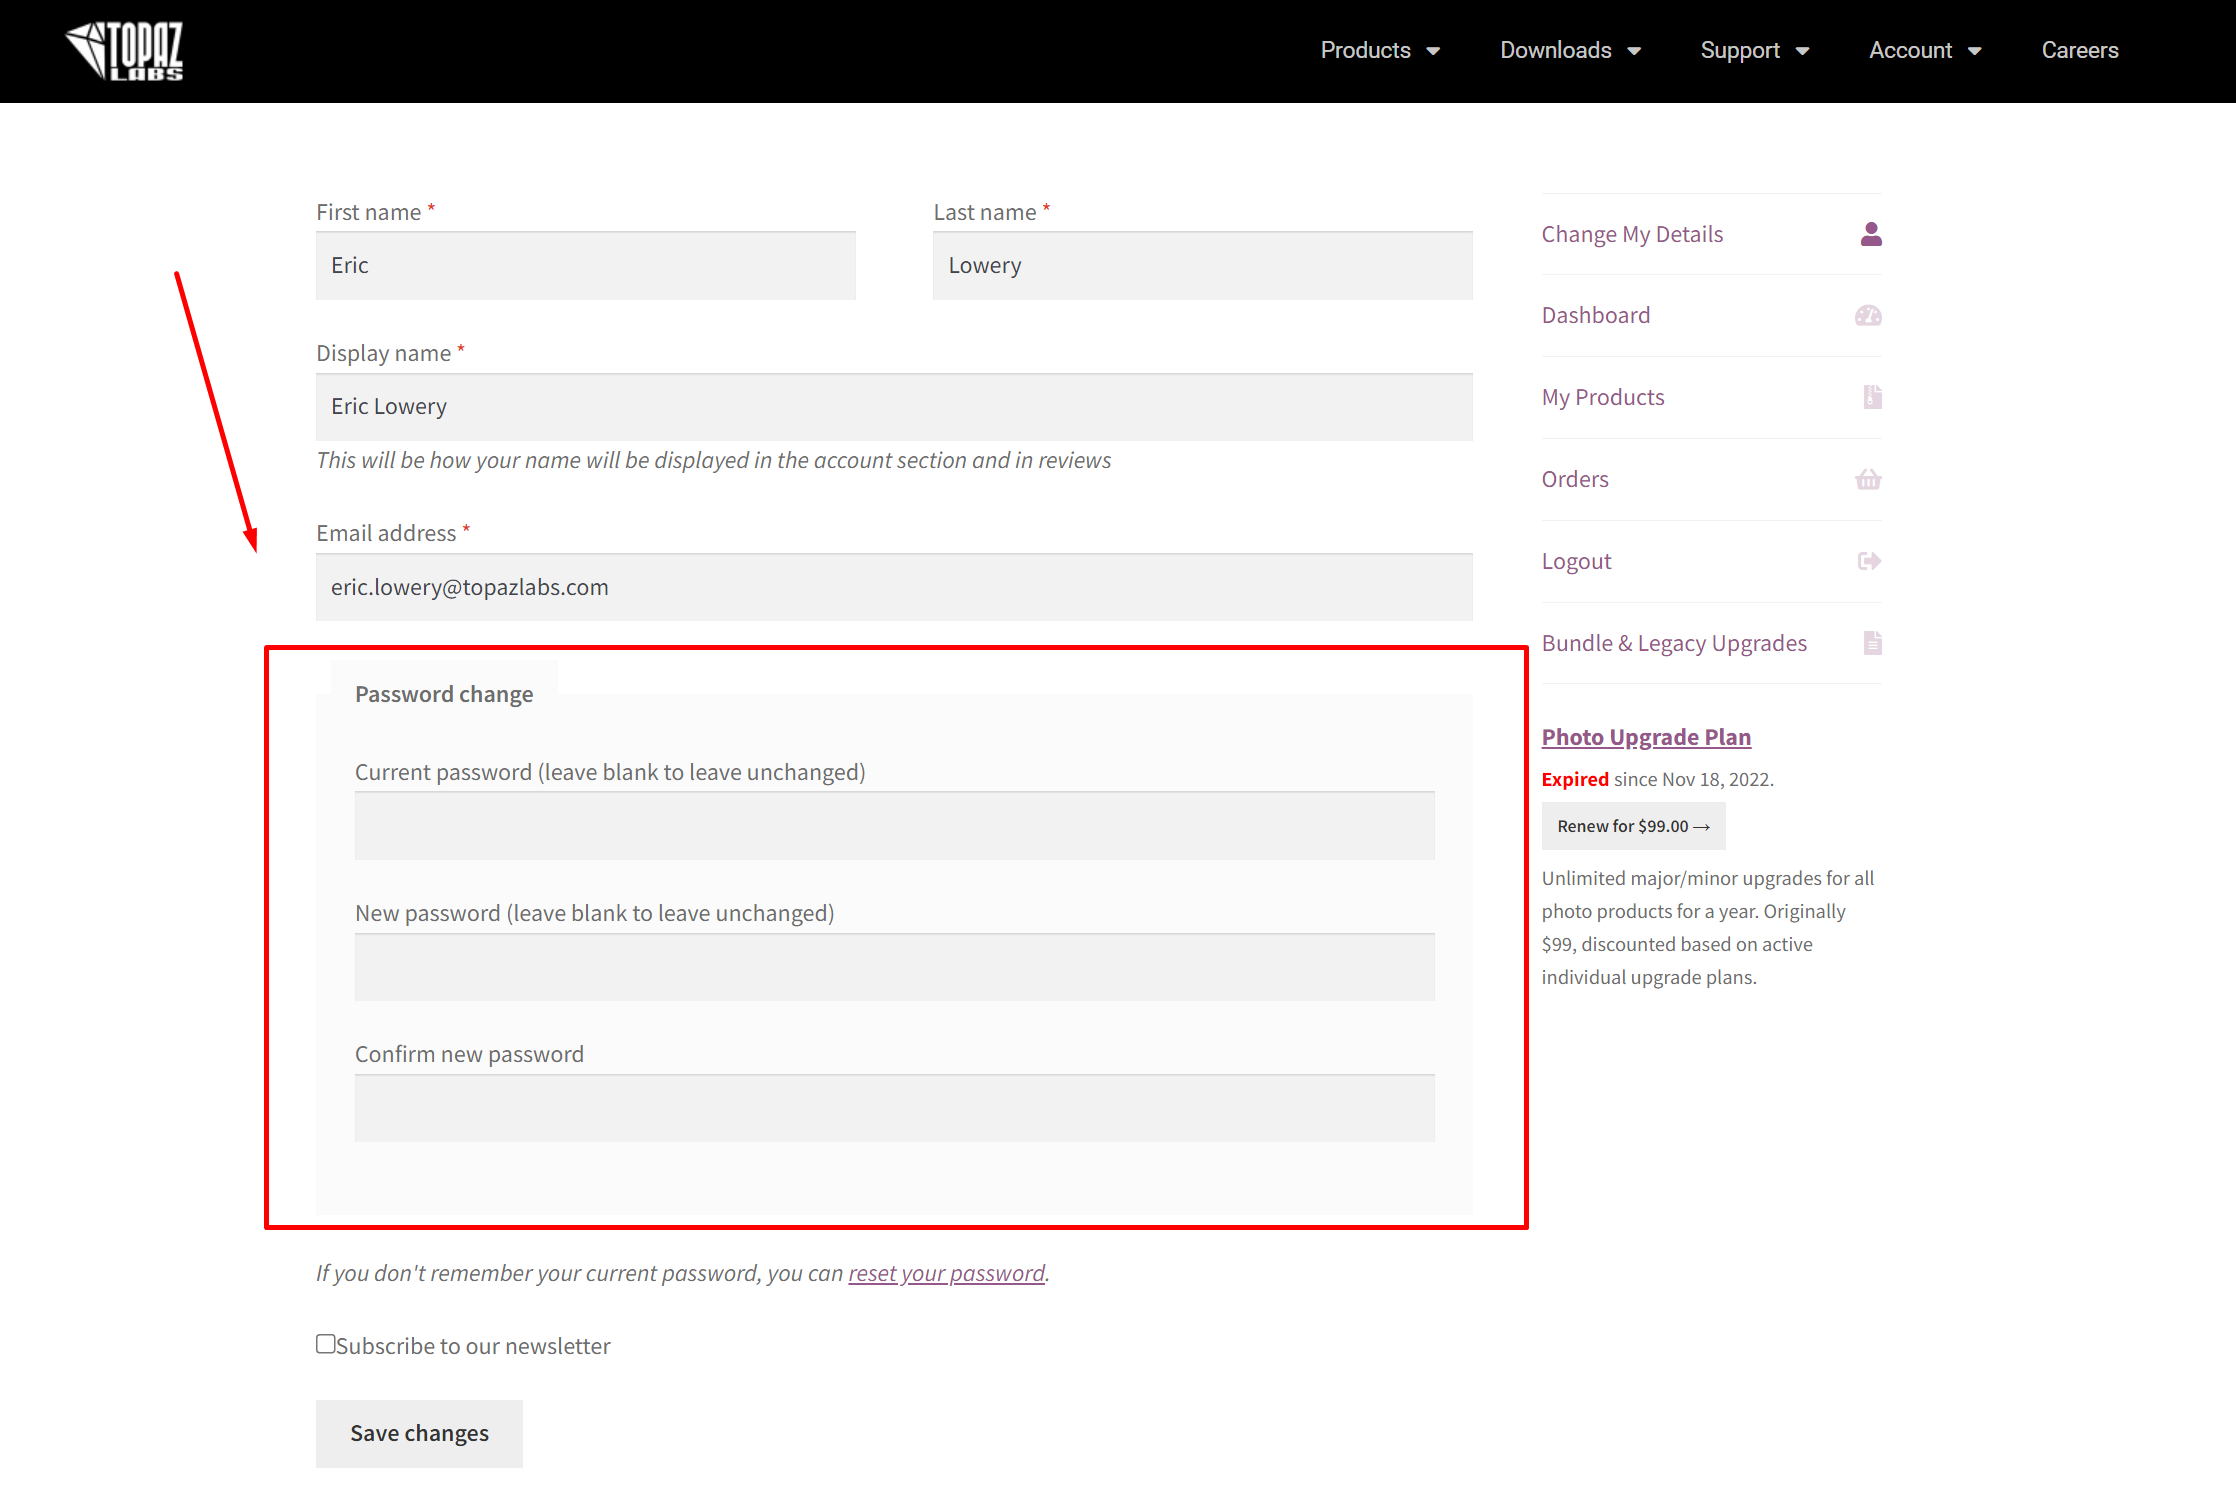
Task: Click the Topaz Labs logo
Action: coord(124,51)
